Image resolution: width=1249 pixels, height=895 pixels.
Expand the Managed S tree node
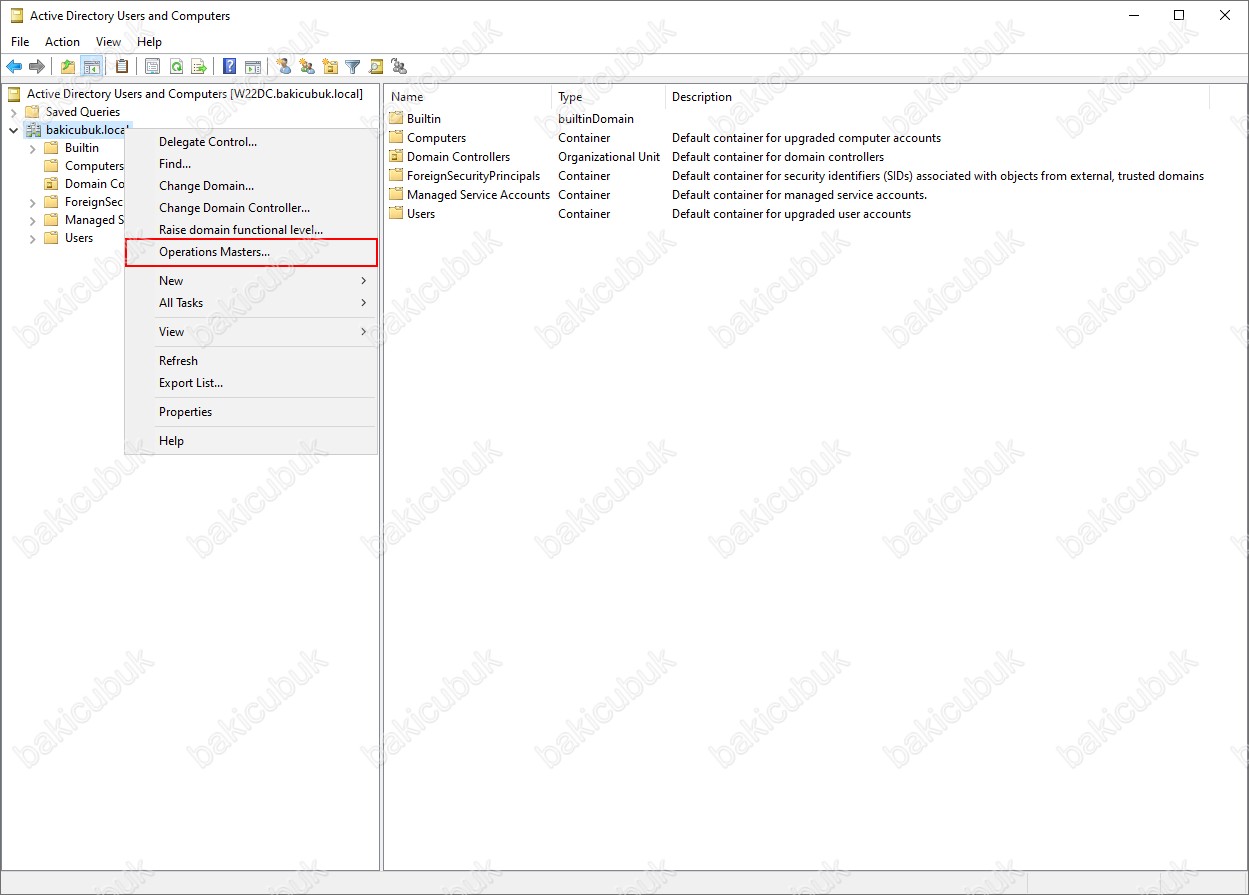click(33, 220)
